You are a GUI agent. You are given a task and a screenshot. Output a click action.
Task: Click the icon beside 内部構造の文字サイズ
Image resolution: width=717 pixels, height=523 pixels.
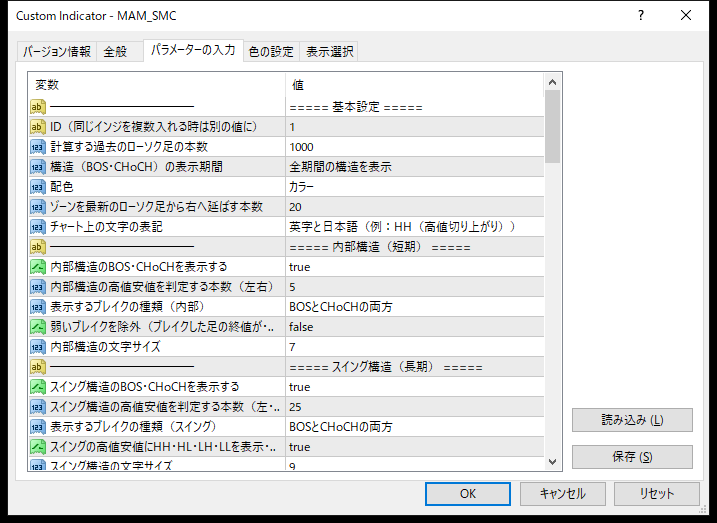(x=38, y=347)
